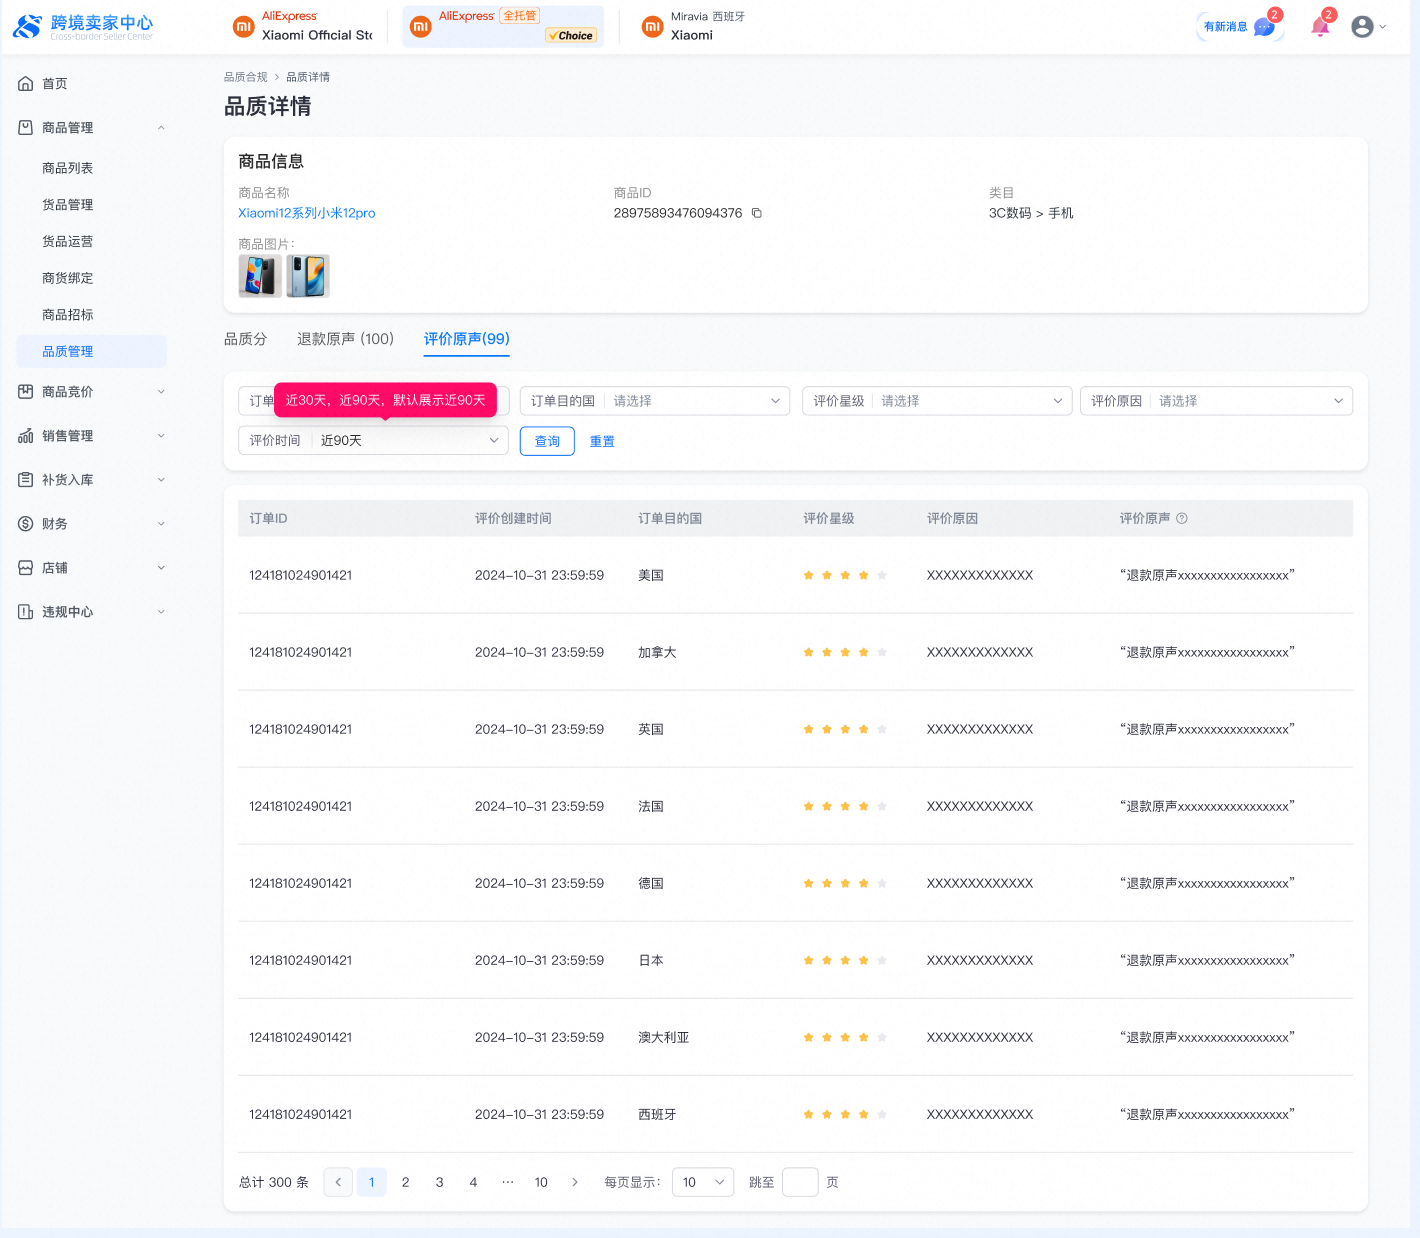The width and height of the screenshot is (1420, 1238).
Task: Click the 财务 finance icon in sidebar
Action: tap(26, 524)
